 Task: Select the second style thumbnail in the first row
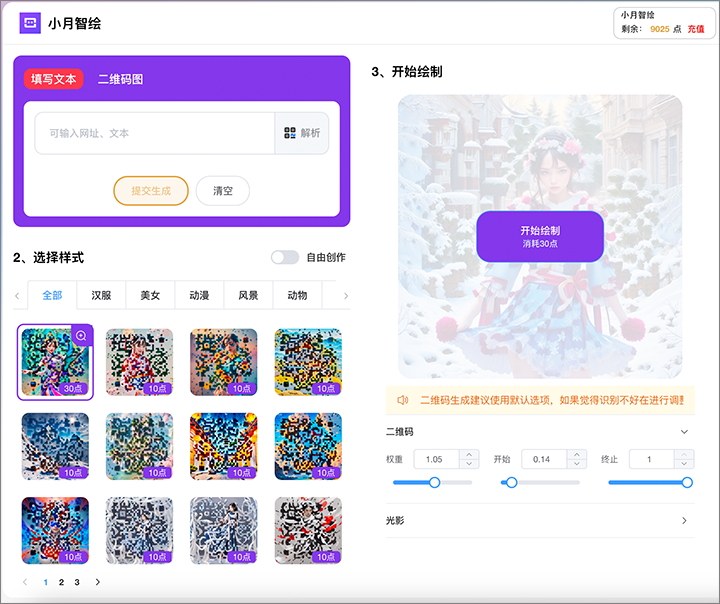140,362
